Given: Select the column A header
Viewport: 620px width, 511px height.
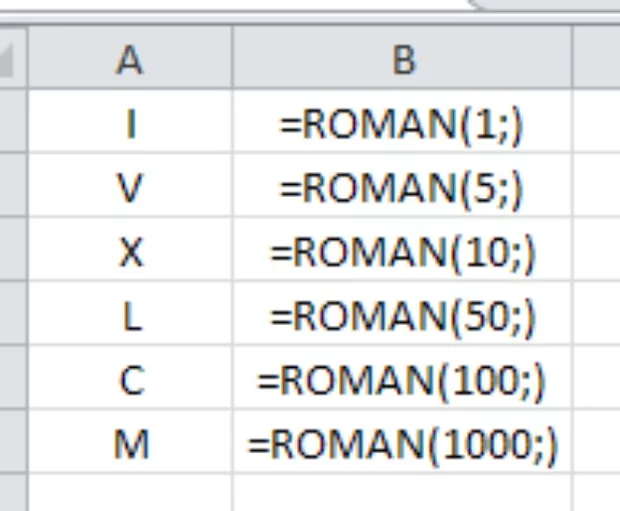Looking at the screenshot, I should (130, 60).
